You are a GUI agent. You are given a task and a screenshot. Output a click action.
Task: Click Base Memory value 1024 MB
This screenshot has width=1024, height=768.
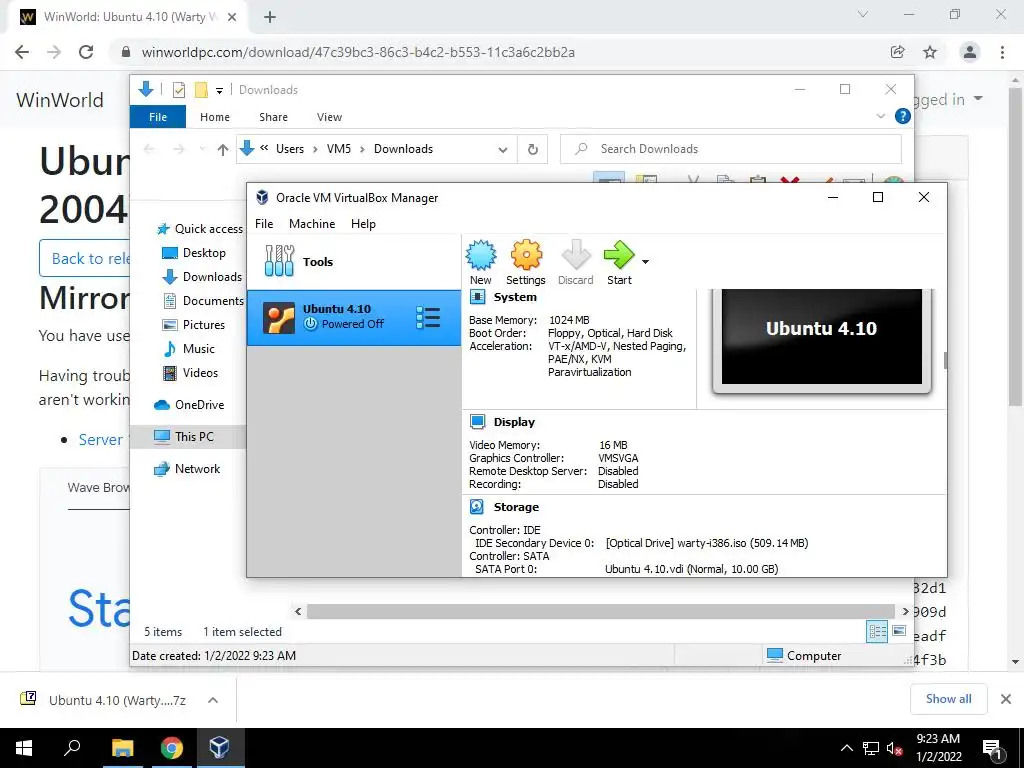(x=569, y=320)
